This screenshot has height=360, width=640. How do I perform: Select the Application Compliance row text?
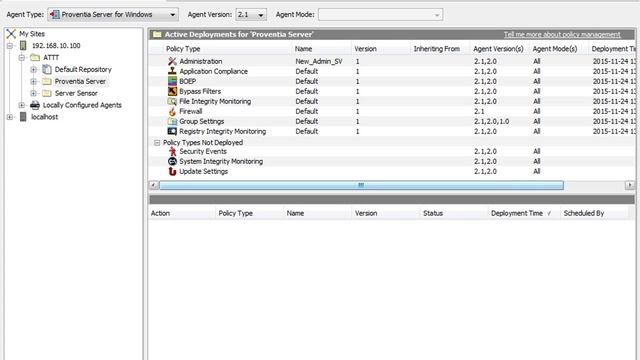pyautogui.click(x=213, y=71)
